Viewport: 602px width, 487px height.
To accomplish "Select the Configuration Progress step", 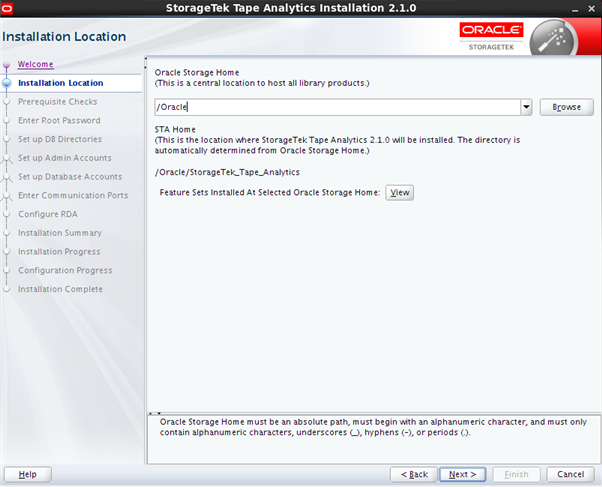I will [65, 270].
